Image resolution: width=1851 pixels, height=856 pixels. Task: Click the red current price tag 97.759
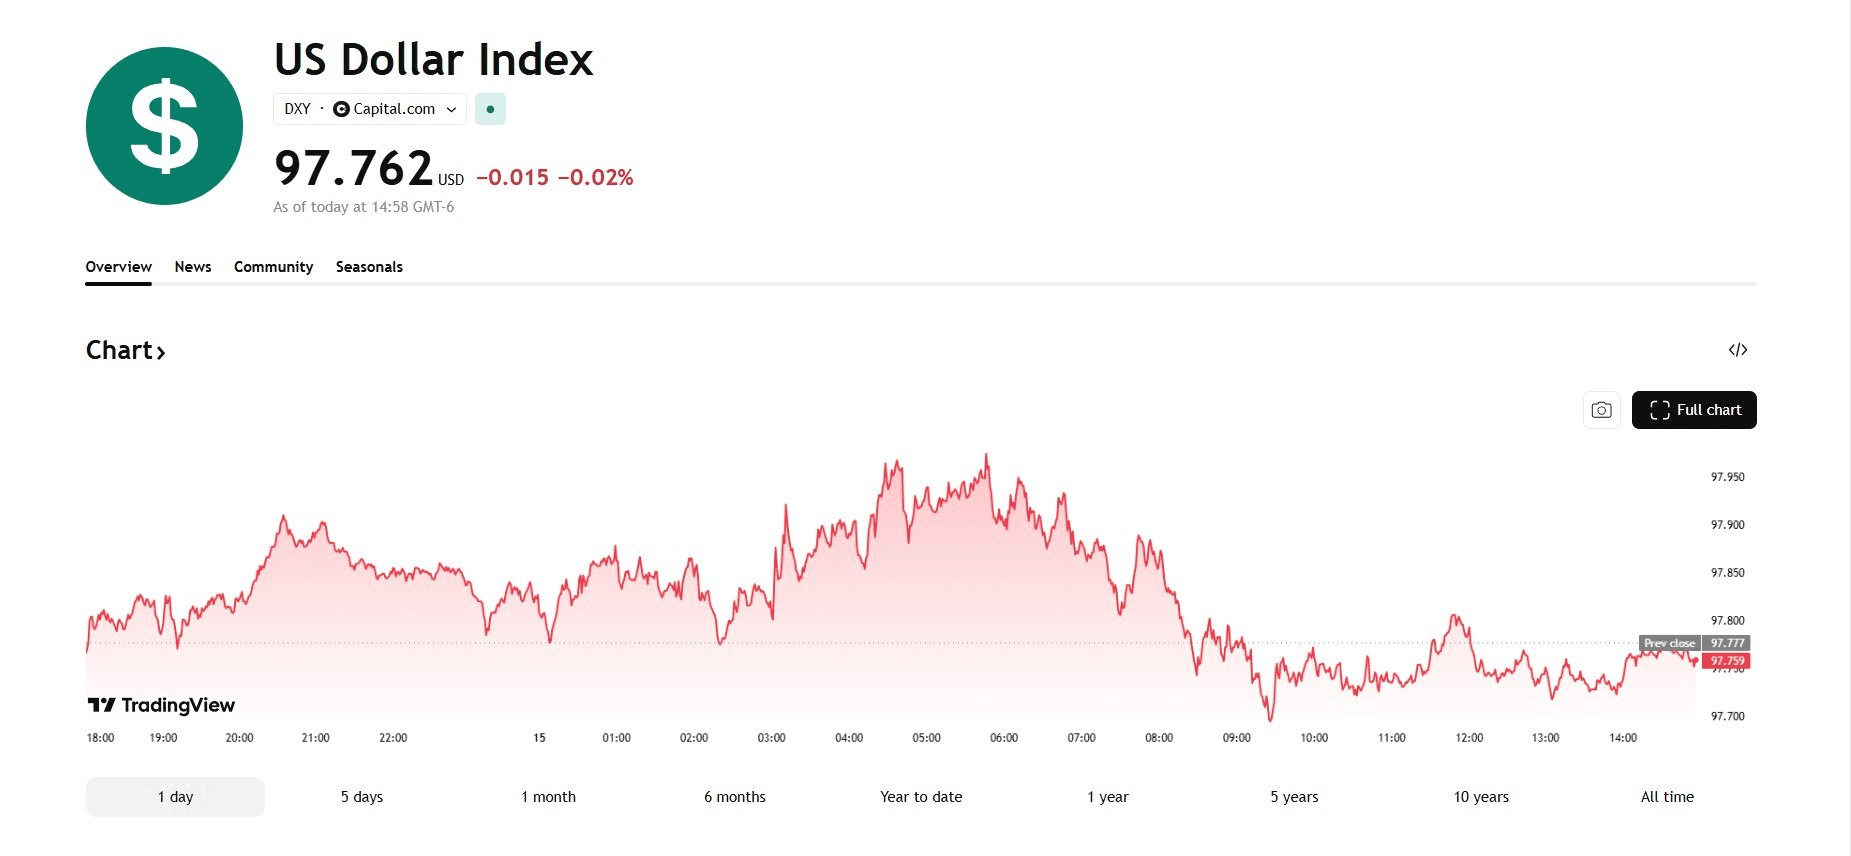(x=1727, y=661)
